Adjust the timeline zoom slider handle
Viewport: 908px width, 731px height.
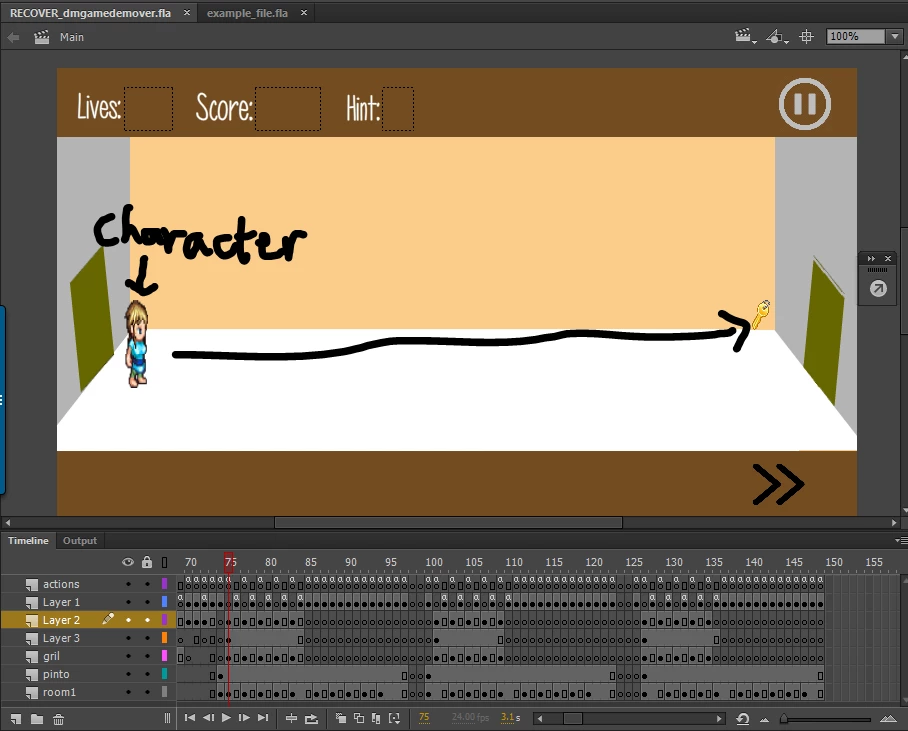[x=783, y=719]
